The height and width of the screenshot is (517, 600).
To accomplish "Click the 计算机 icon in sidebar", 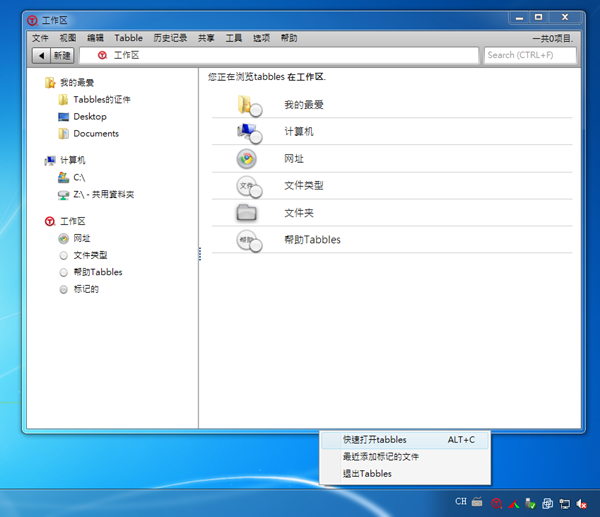I will click(x=50, y=160).
